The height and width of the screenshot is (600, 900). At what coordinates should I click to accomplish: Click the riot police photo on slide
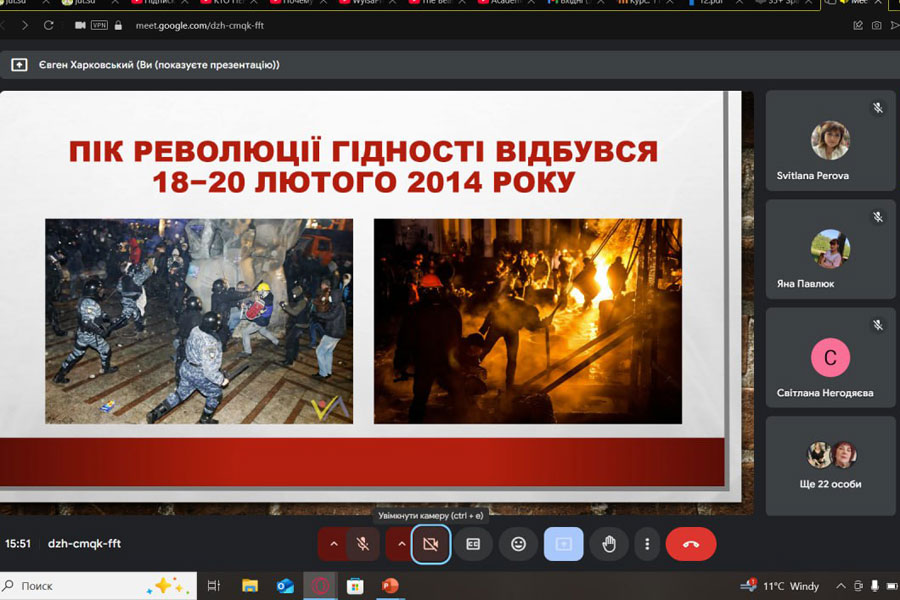pyautogui.click(x=199, y=321)
